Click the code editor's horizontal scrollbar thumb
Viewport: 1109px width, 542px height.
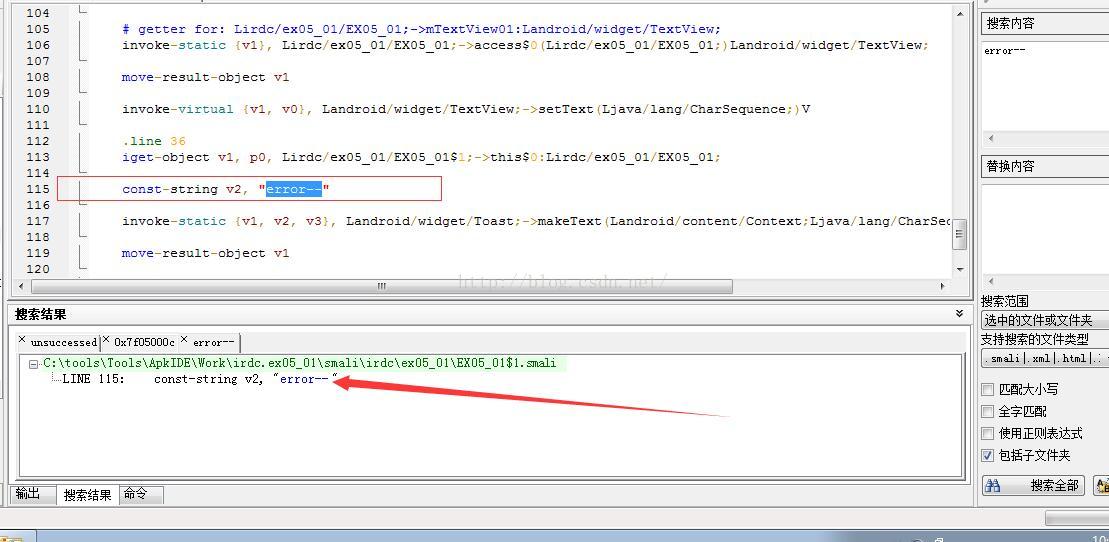point(382,287)
